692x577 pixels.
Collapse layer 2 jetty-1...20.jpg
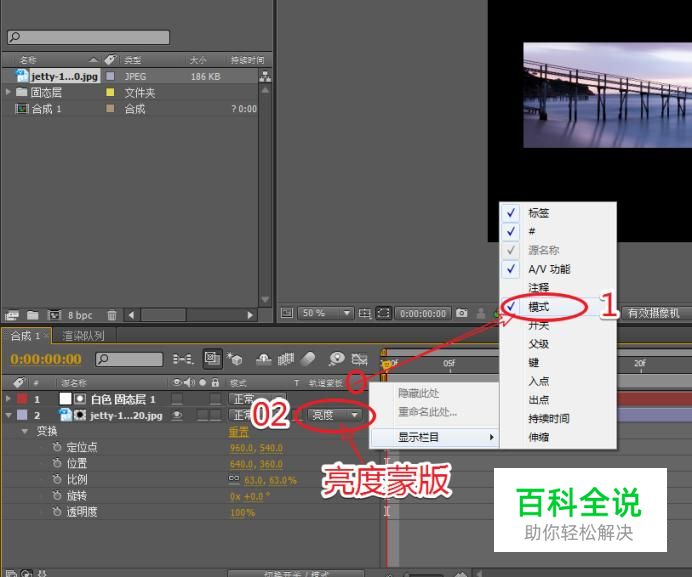(x=8, y=415)
